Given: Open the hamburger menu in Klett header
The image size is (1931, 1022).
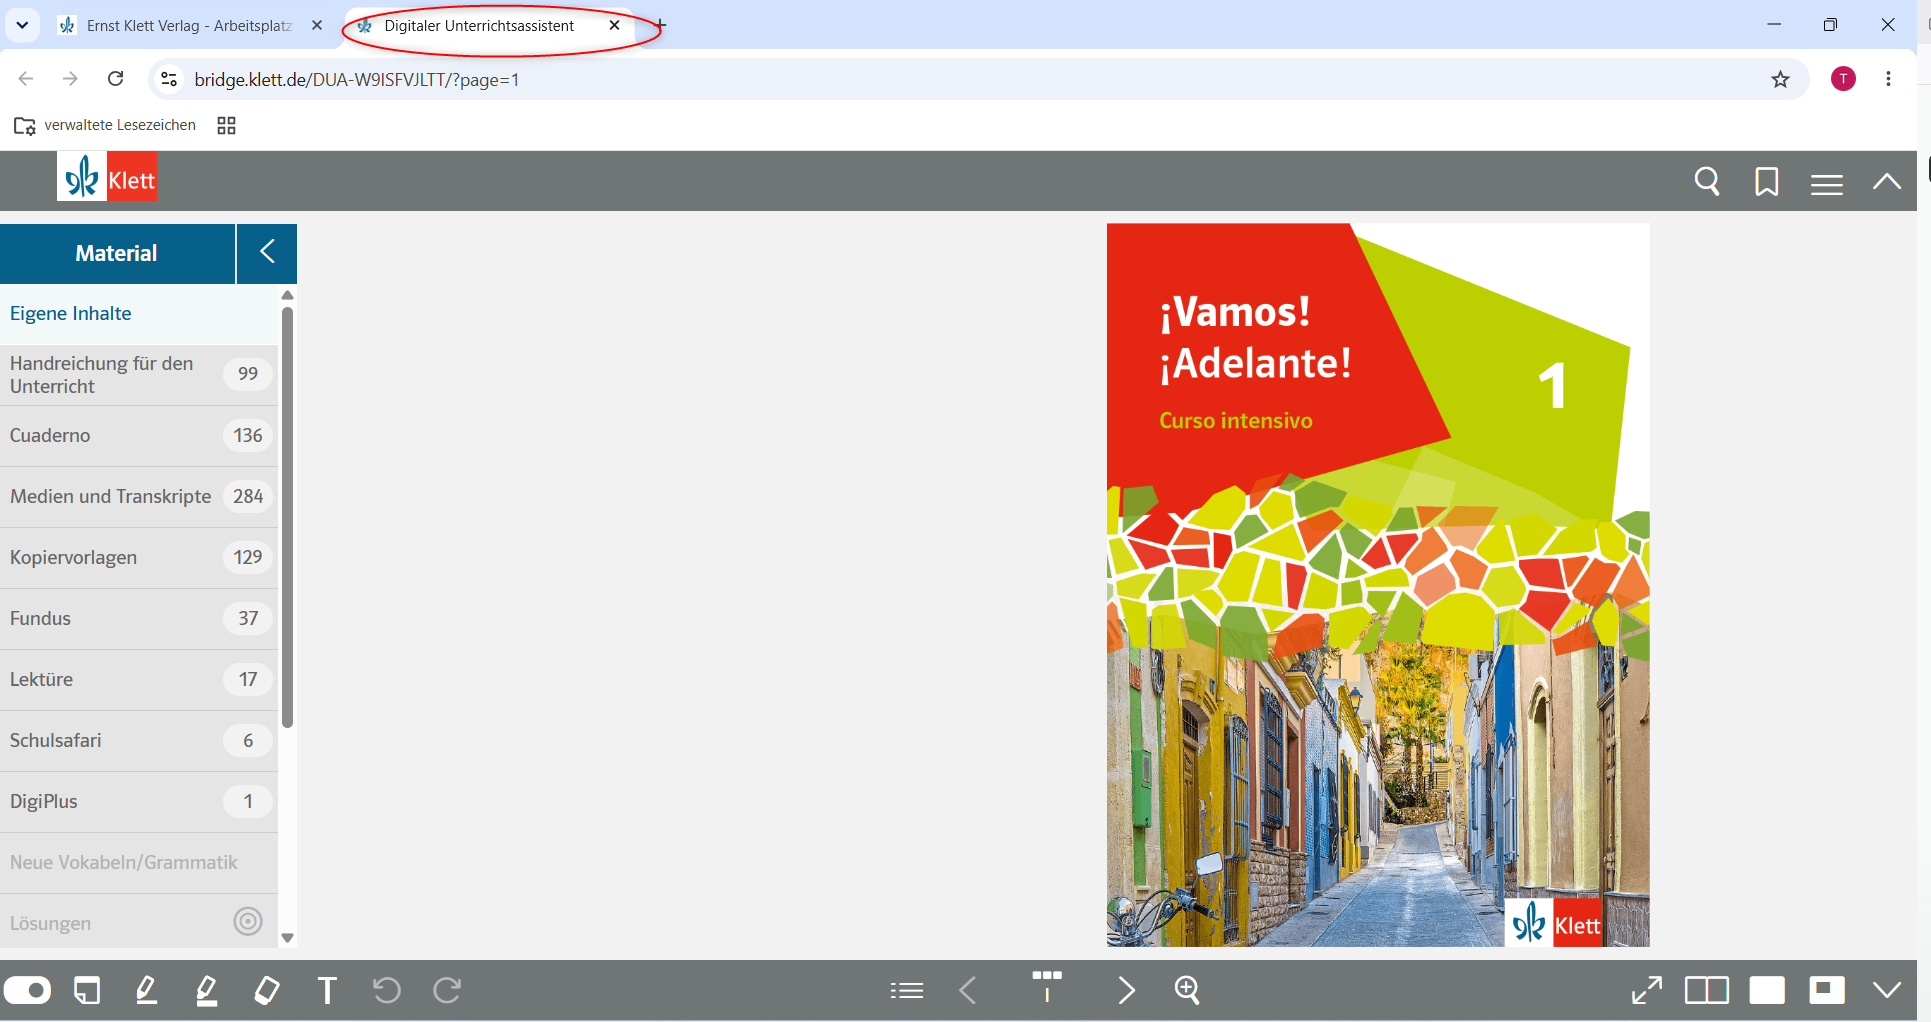Looking at the screenshot, I should 1827,184.
